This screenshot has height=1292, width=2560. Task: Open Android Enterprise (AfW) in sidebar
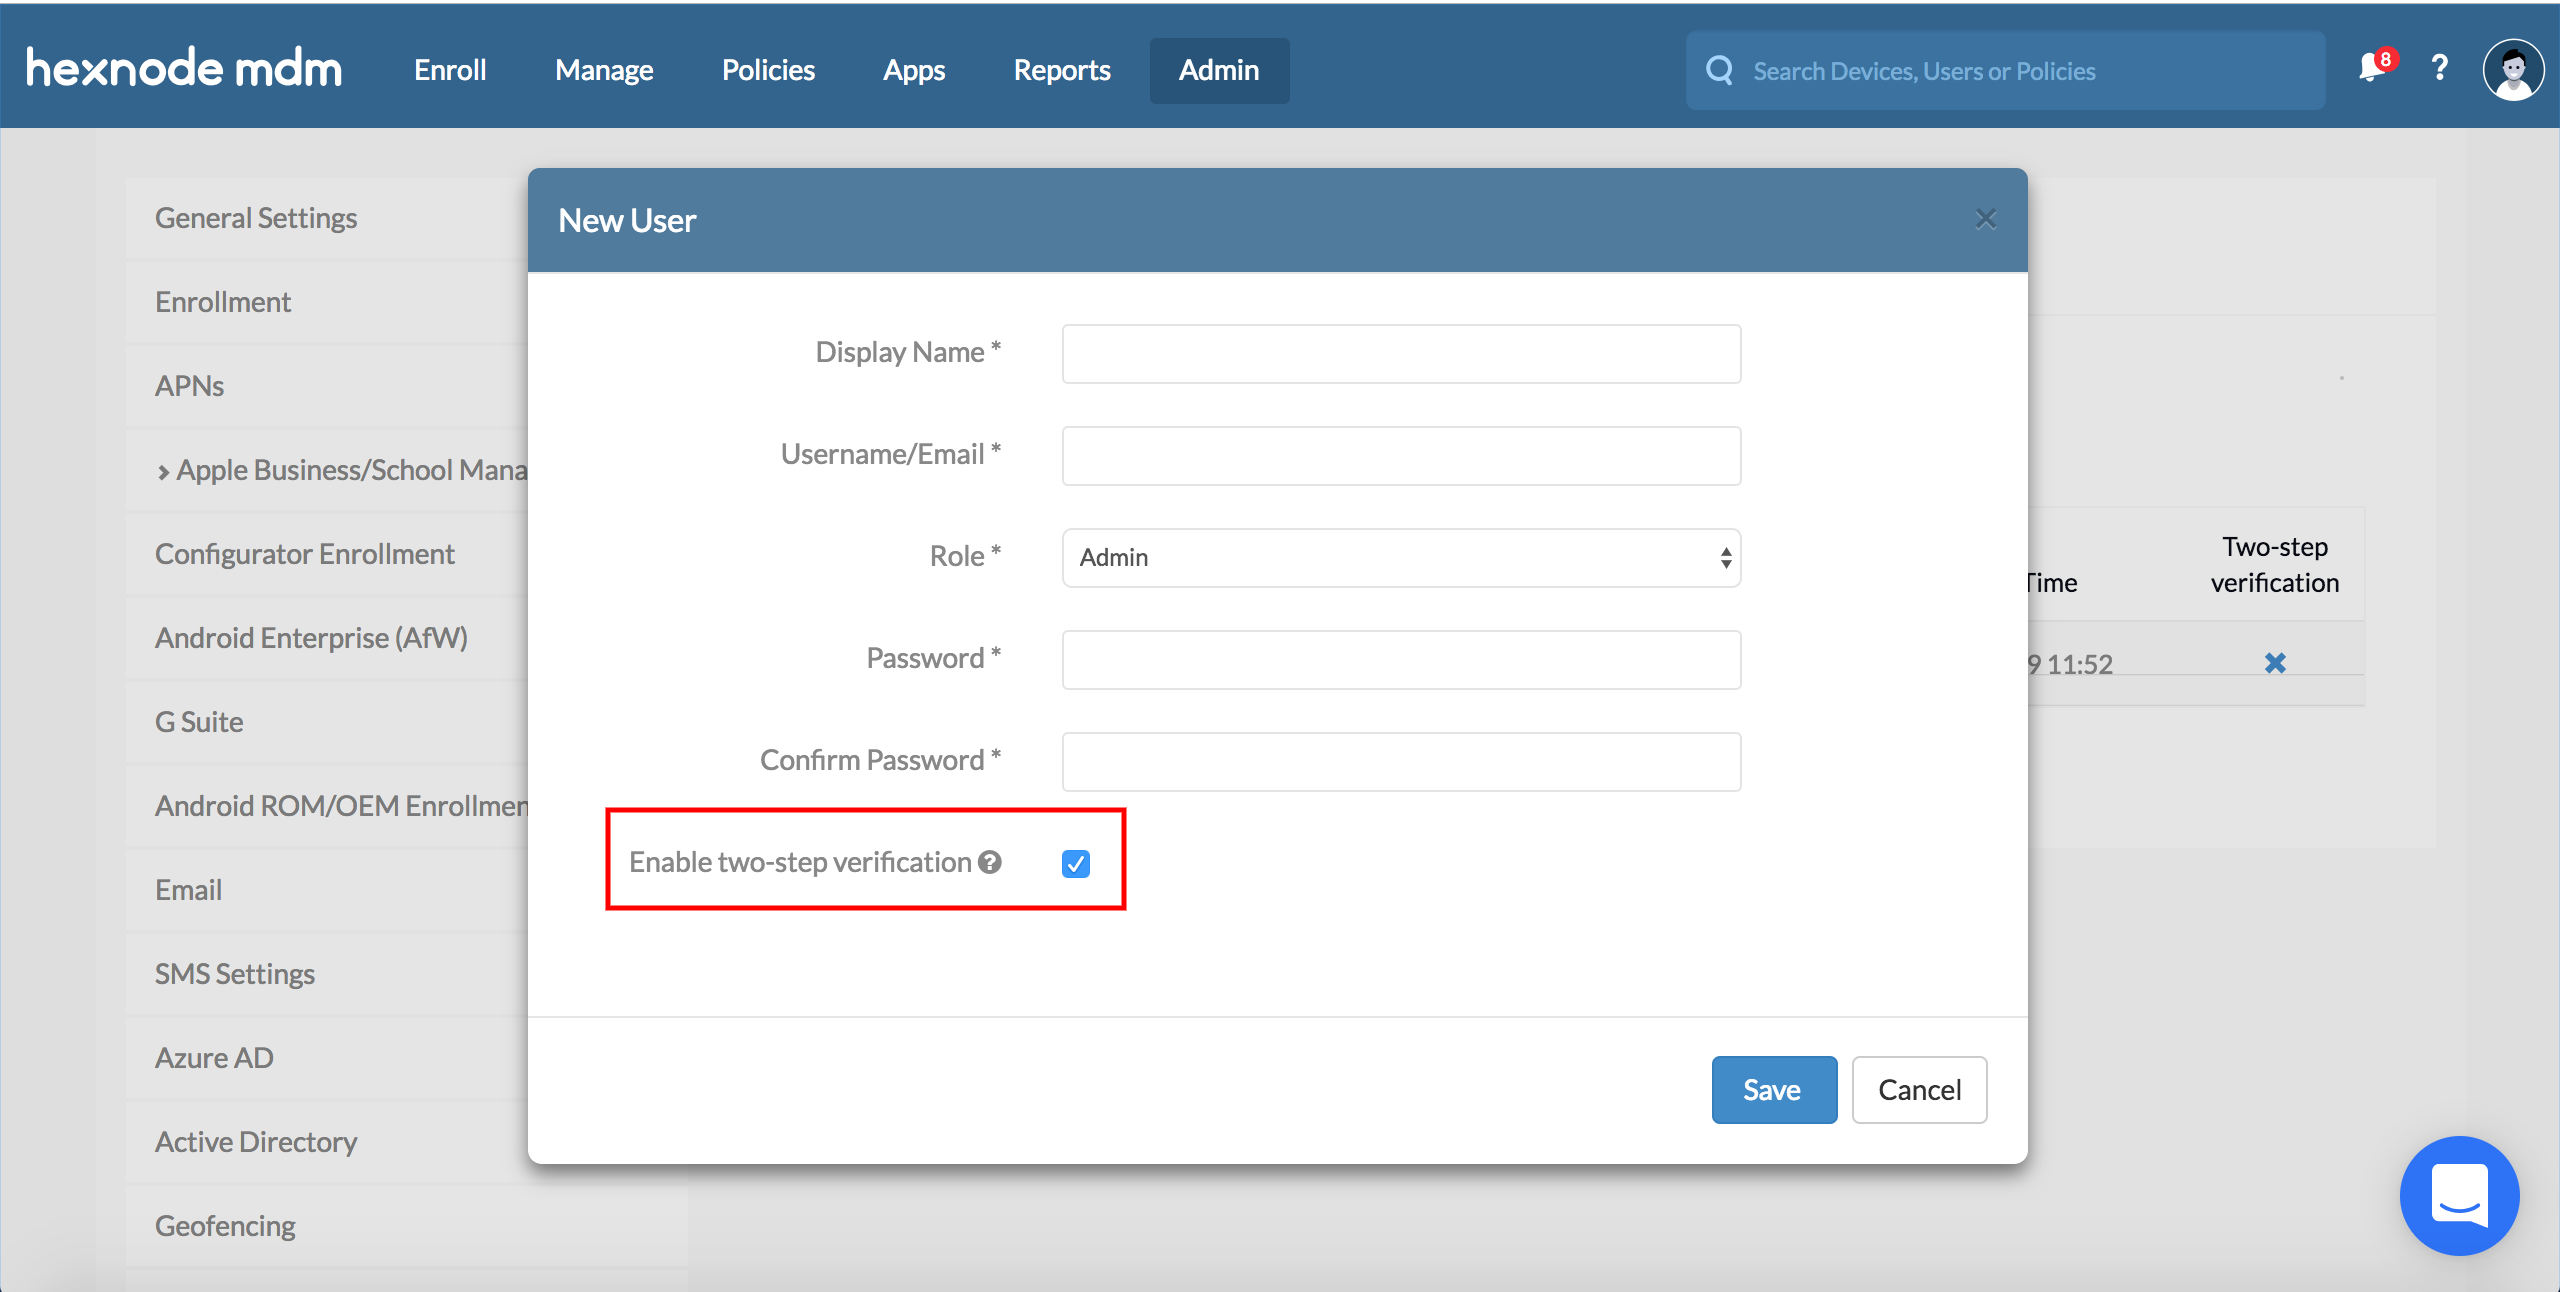tap(327, 638)
